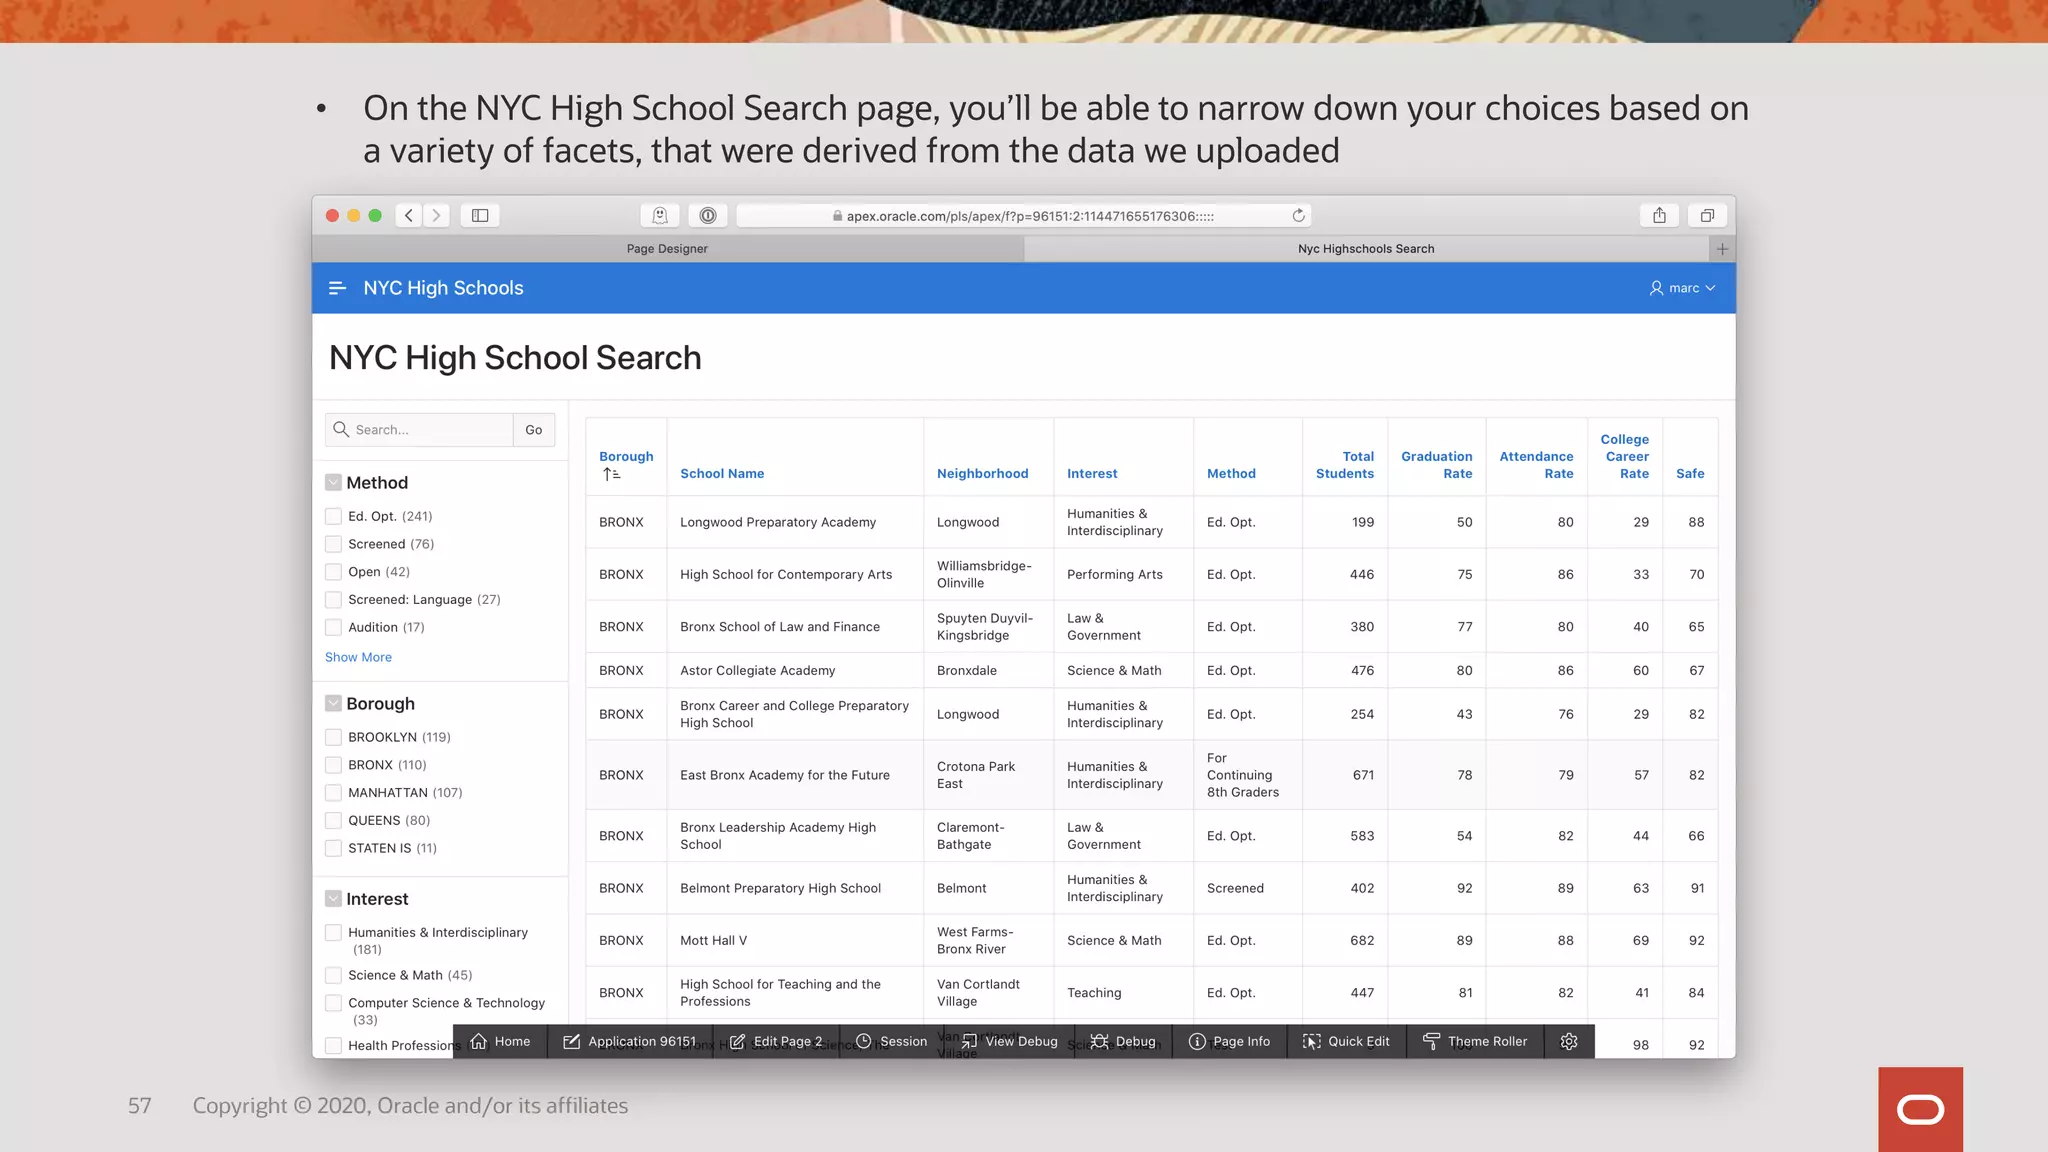
Task: Click Show More under Method
Action: [x=358, y=657]
